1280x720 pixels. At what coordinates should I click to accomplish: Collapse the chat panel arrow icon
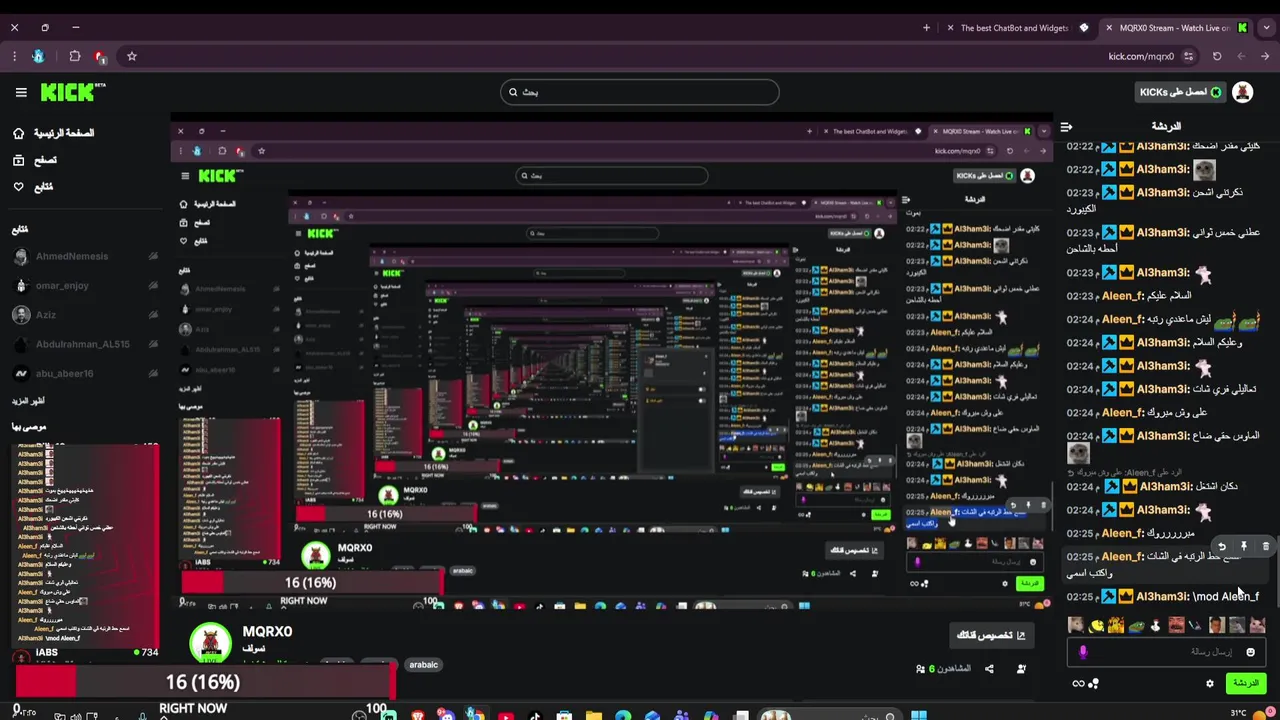pos(1066,126)
